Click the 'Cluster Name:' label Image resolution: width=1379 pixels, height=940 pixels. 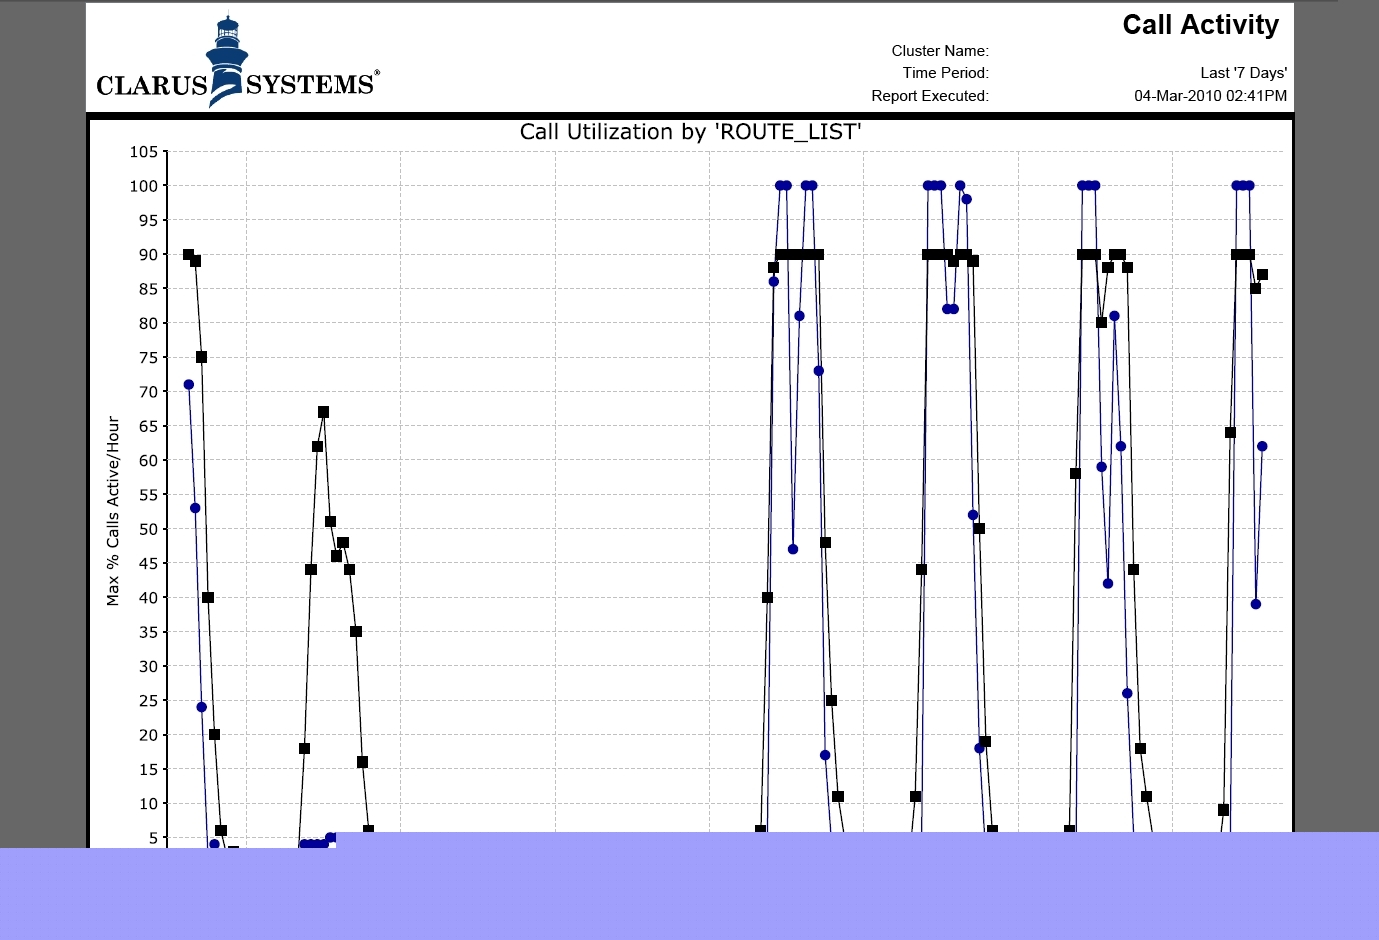[x=940, y=51]
